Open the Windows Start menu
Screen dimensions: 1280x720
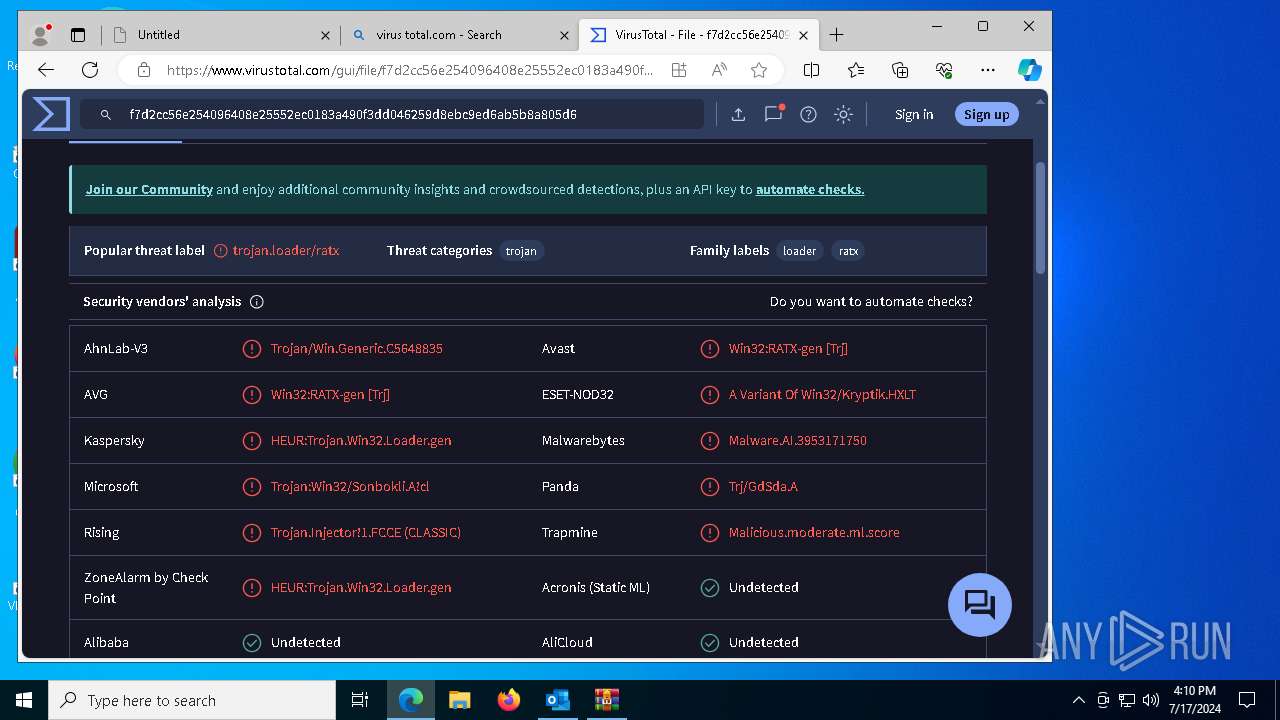(24, 700)
